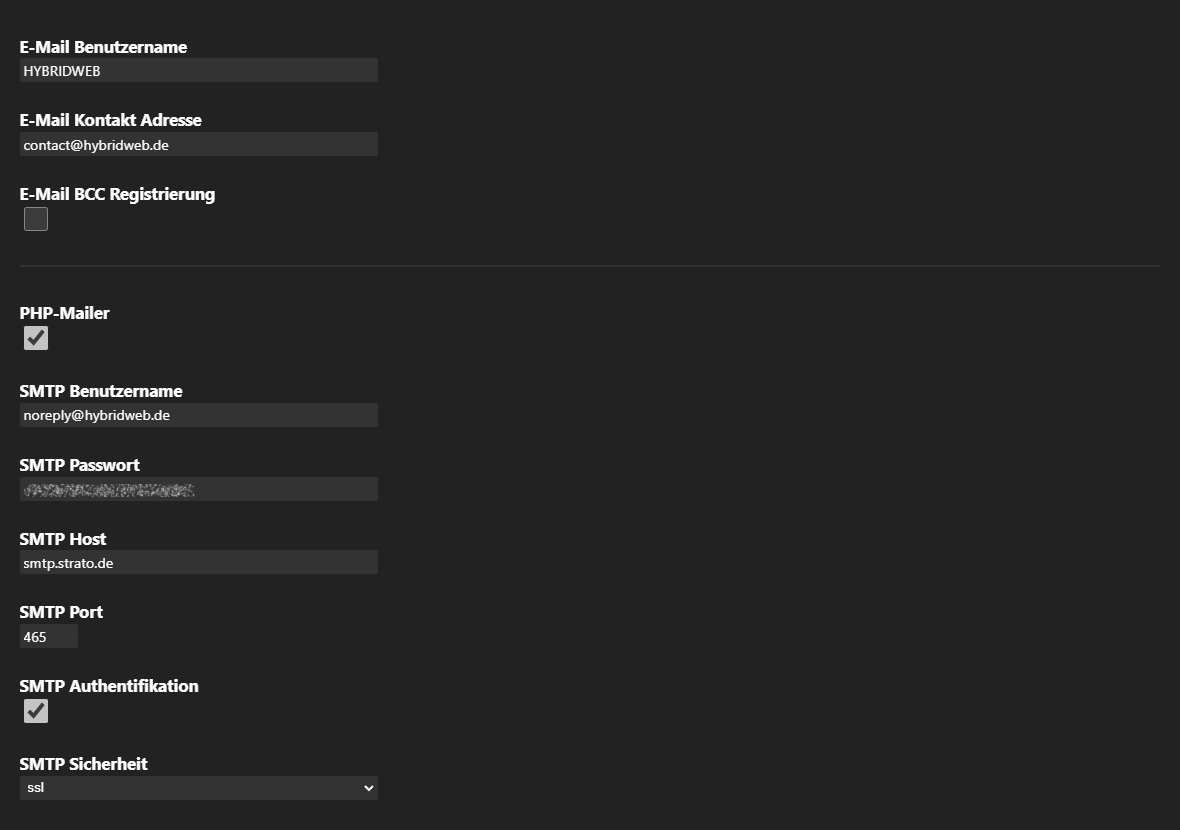Click the PHP-Mailer label text

(65, 313)
